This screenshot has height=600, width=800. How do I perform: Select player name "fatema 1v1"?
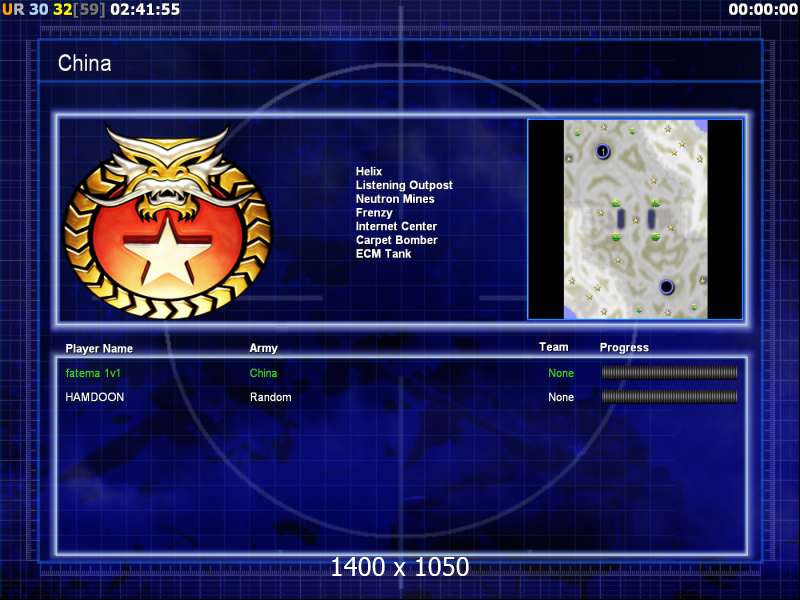click(x=93, y=373)
